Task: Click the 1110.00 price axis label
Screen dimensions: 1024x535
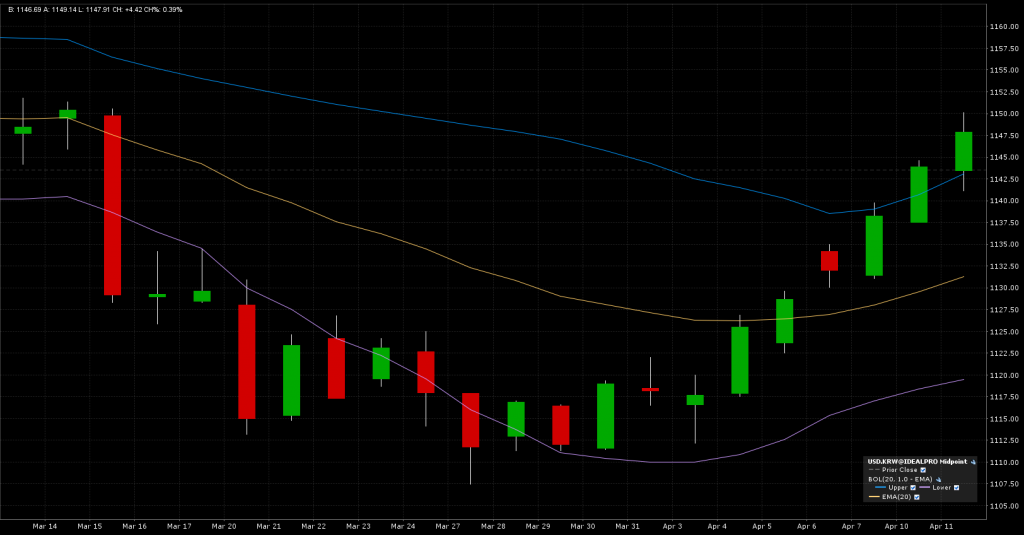Action: point(1004,462)
